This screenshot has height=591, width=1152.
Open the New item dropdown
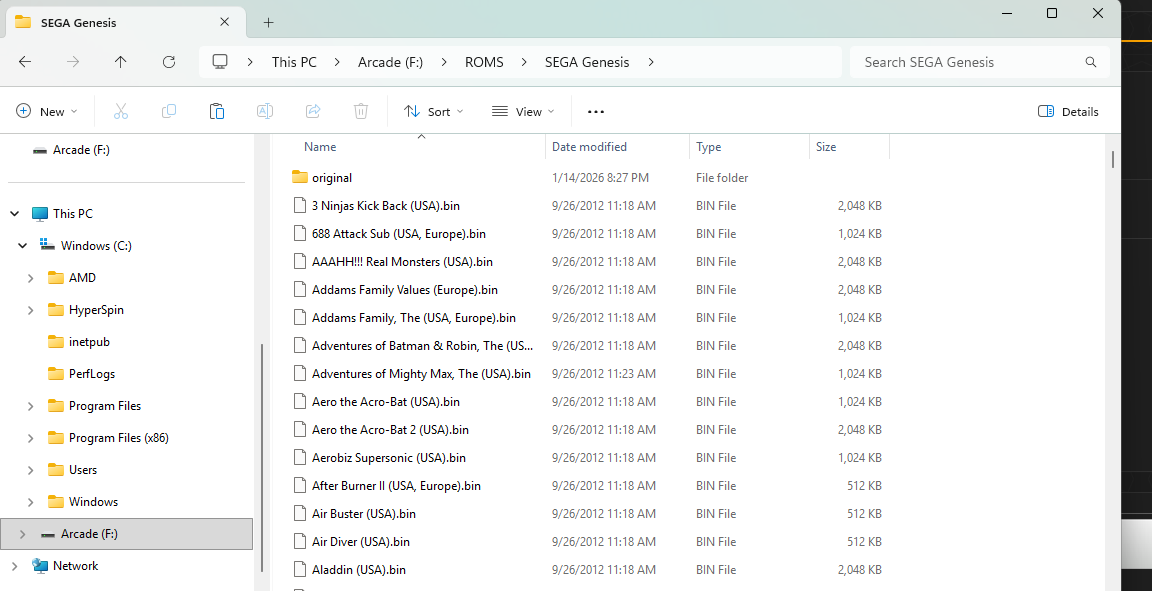click(46, 112)
